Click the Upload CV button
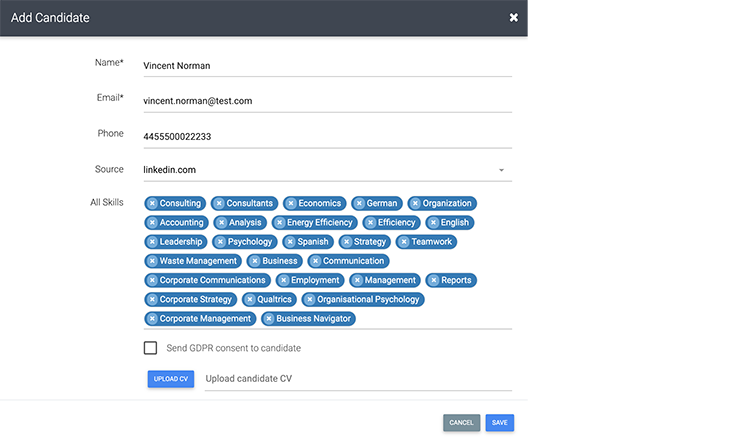Screen dimensions: 750x444 [170, 379]
